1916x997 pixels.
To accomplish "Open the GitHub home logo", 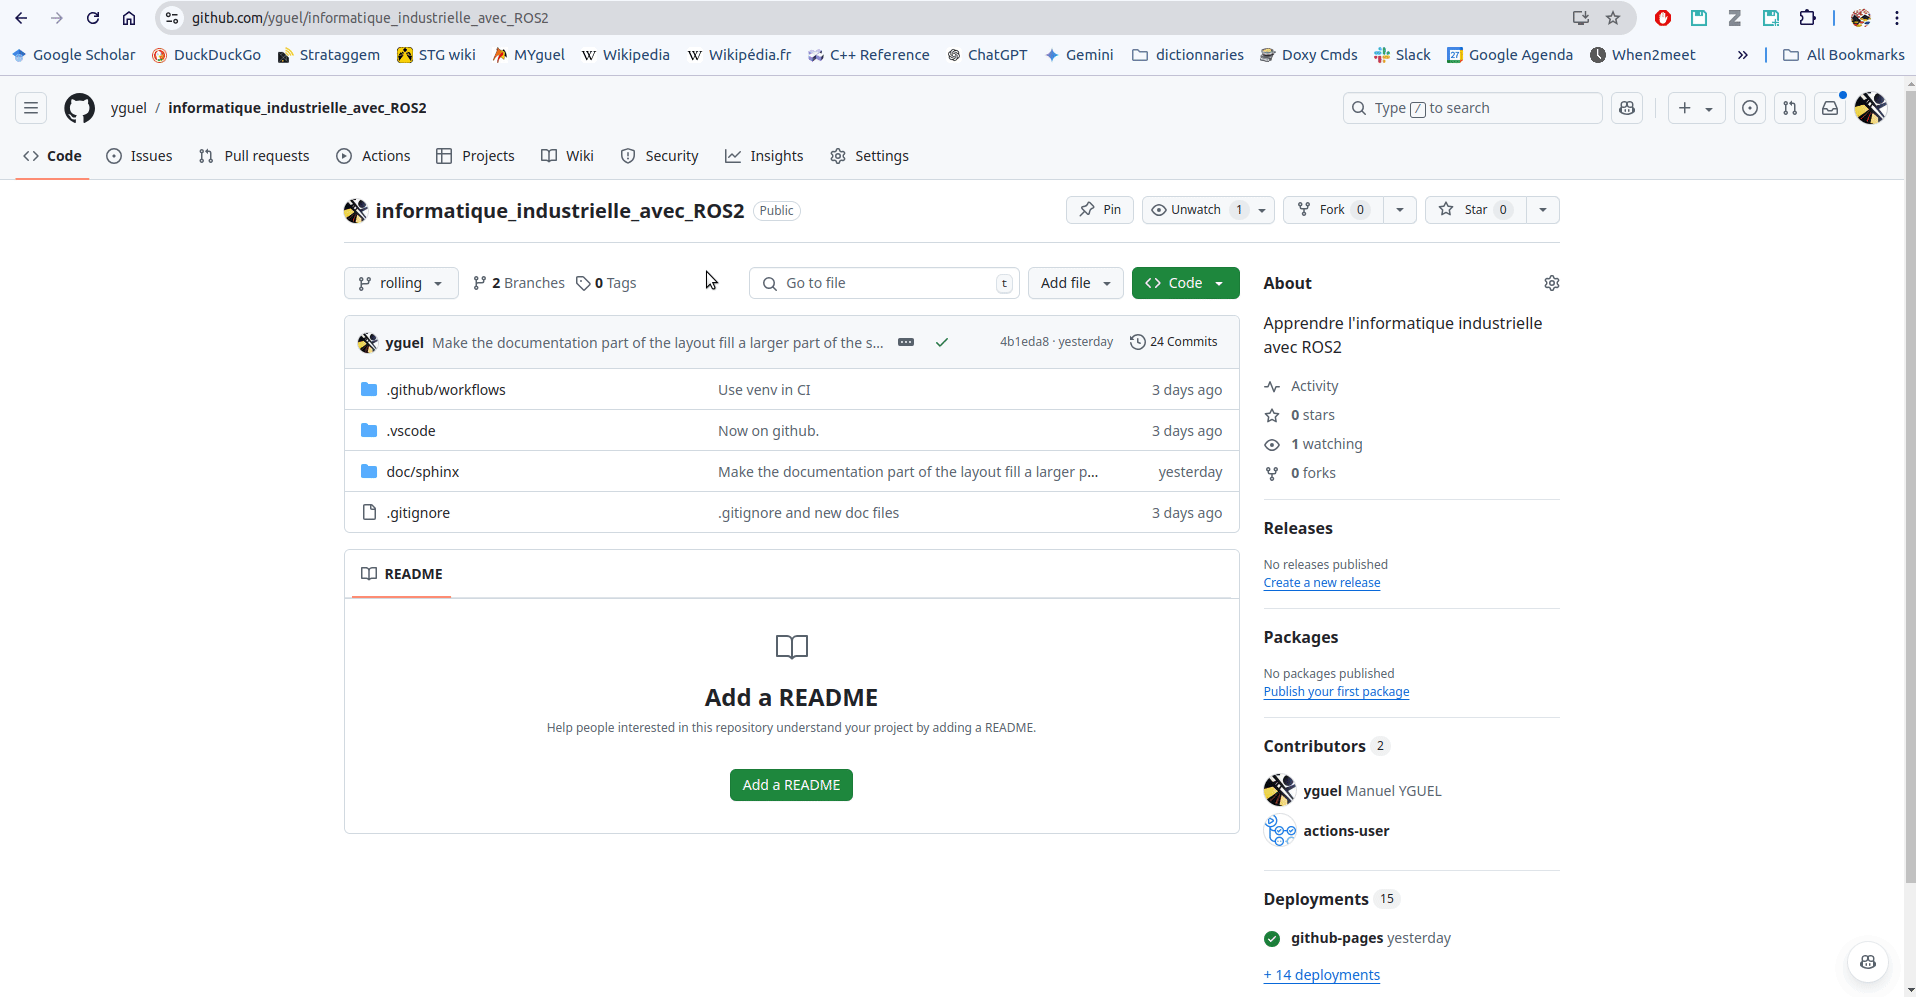I will (78, 108).
